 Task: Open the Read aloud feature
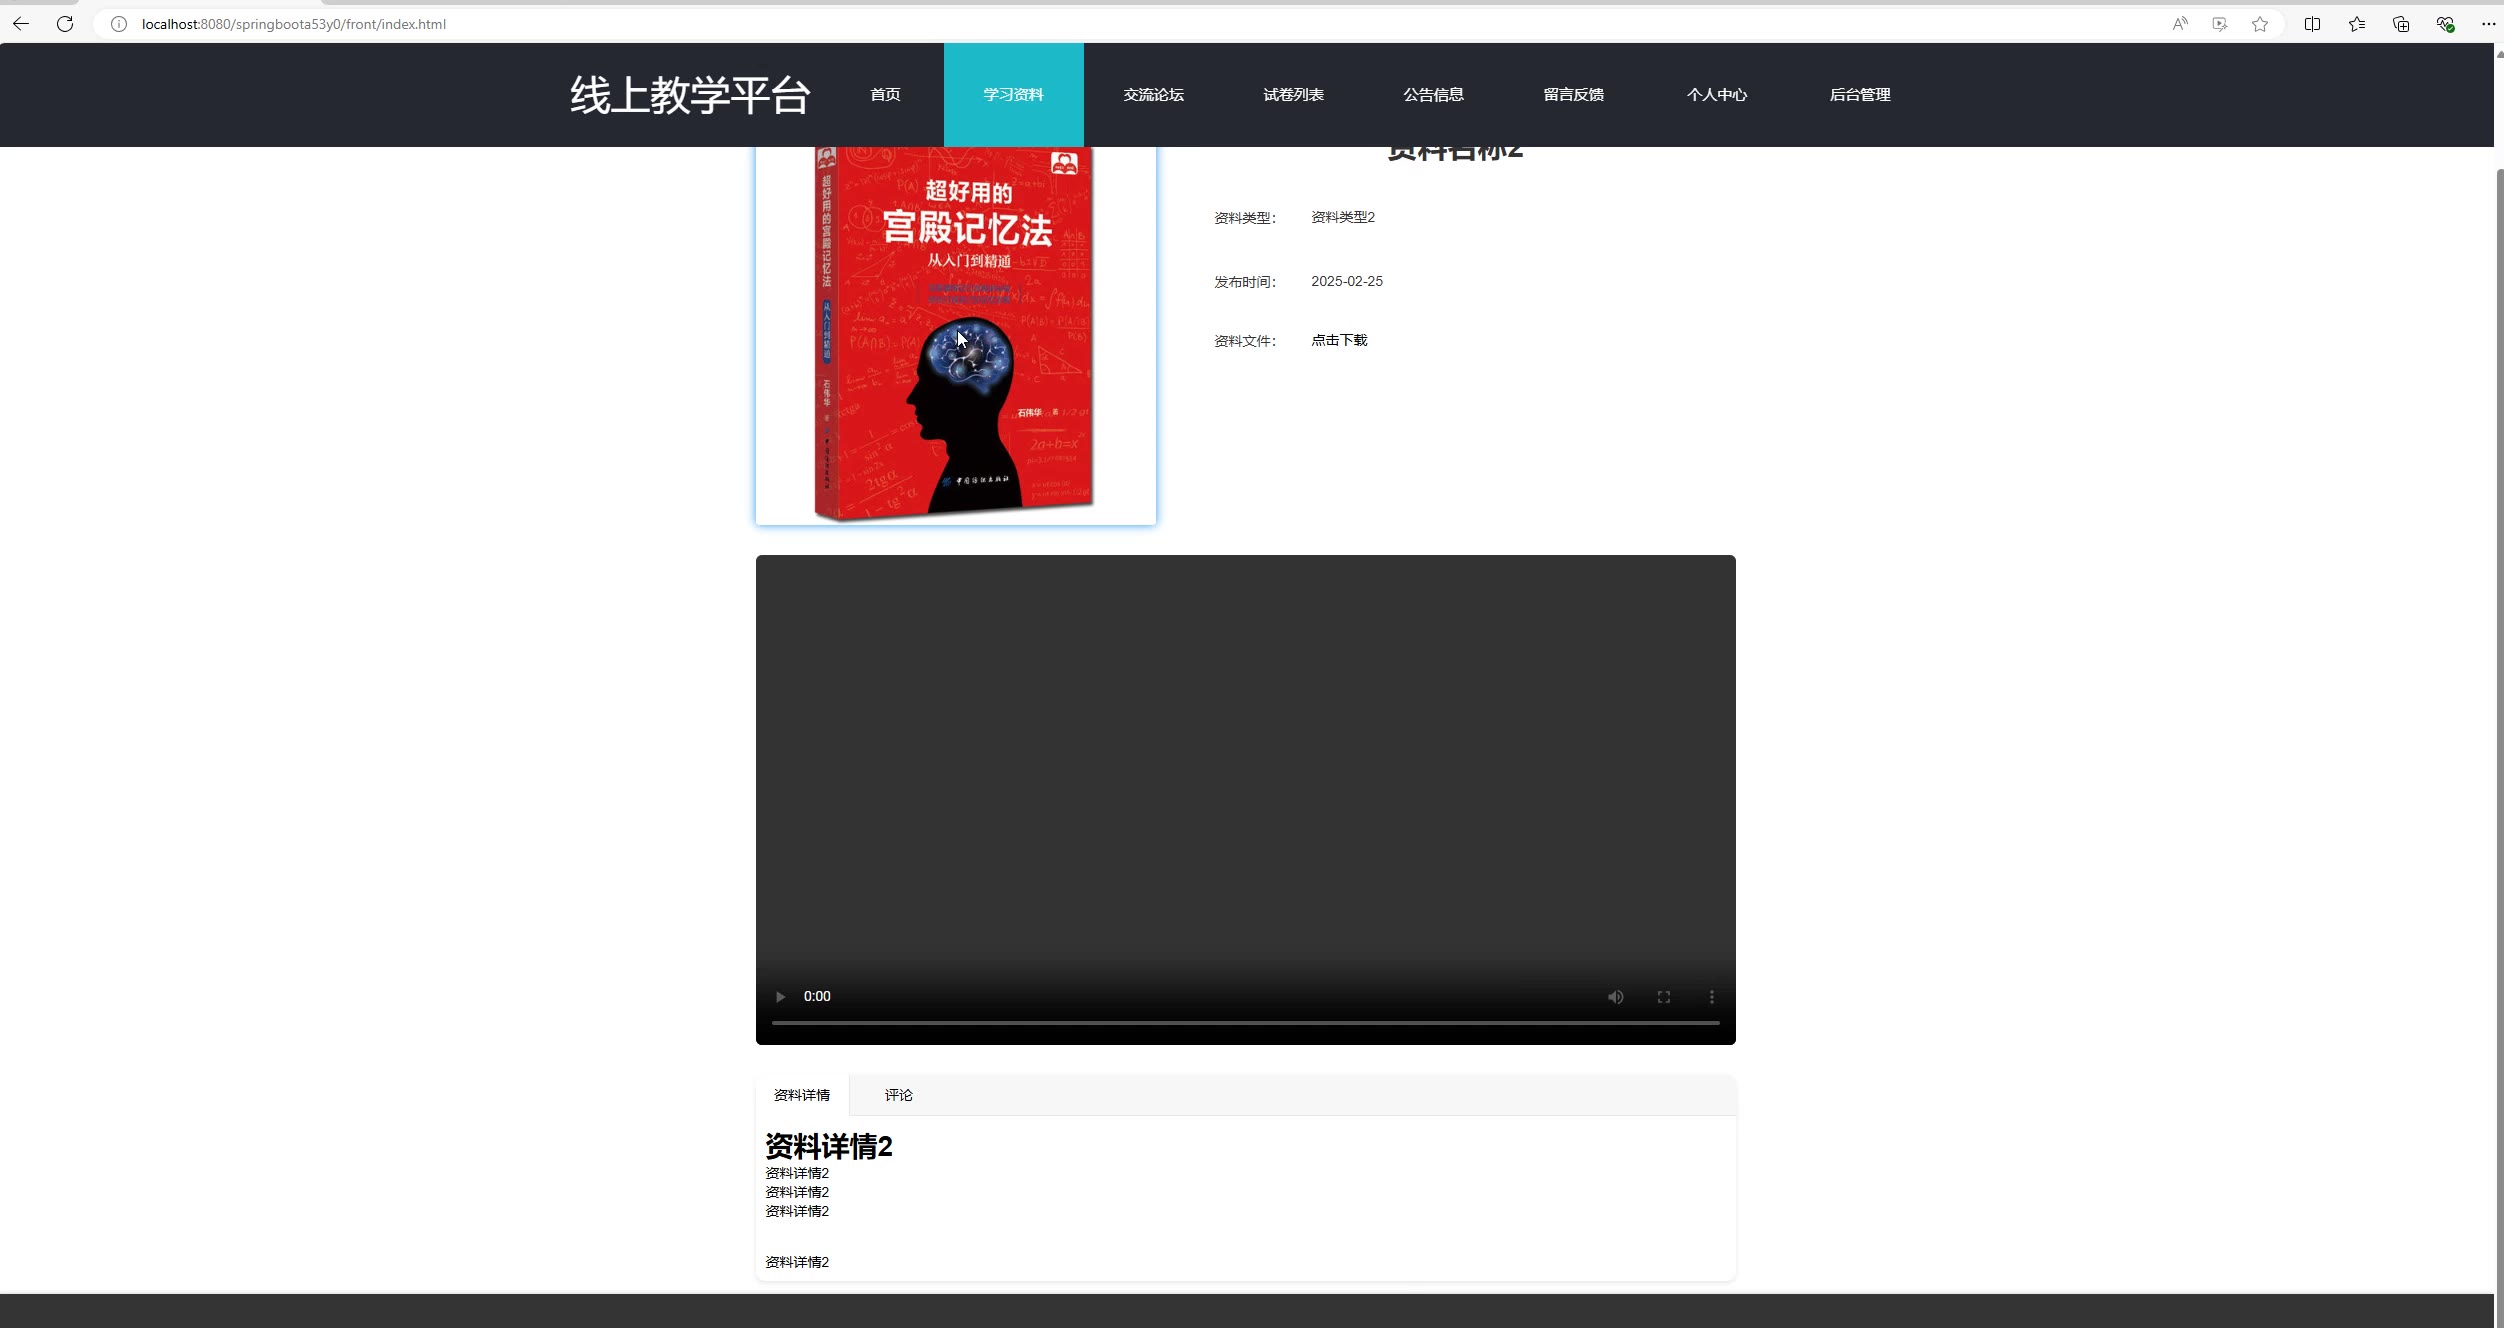[2180, 24]
